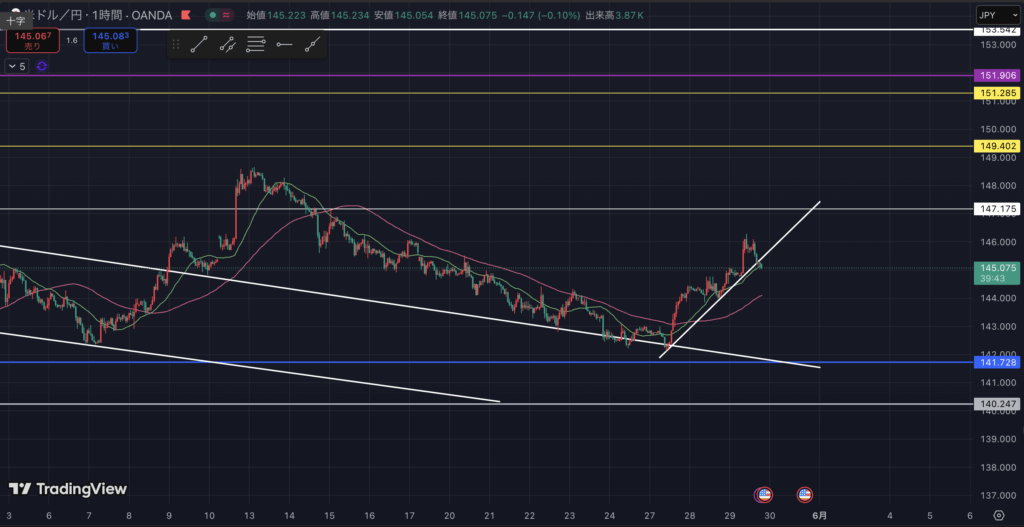Expand the collapsed 5 indicators list
1024x527 pixels.
coord(17,66)
